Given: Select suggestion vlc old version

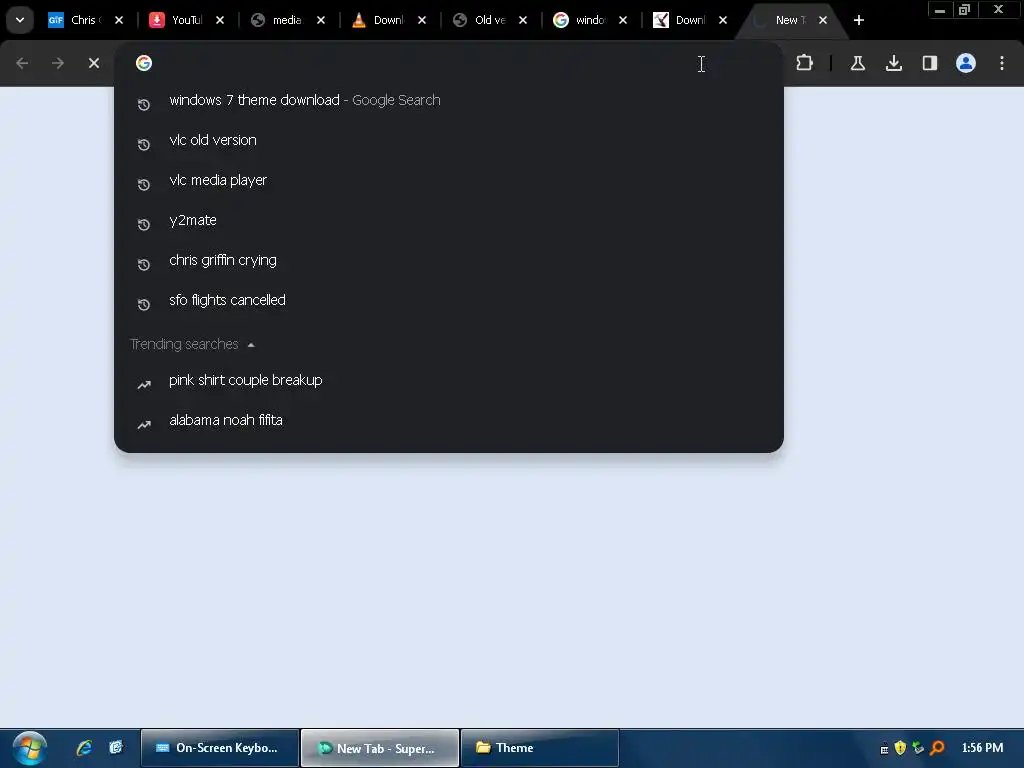Looking at the screenshot, I should [449, 140].
